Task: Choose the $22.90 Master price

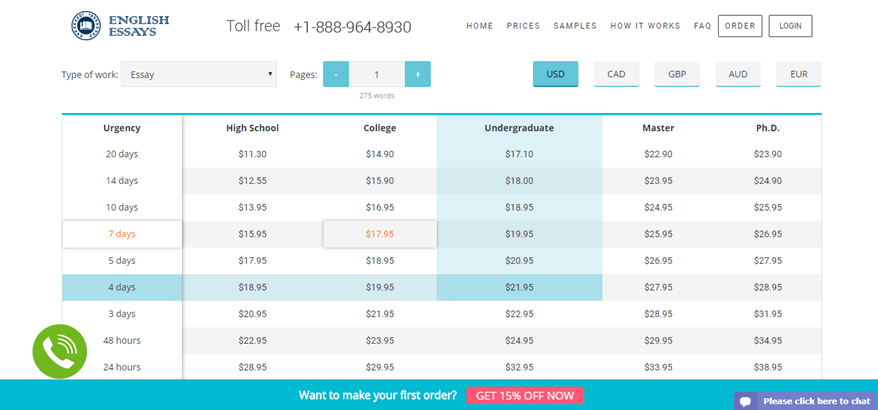Action: pos(658,154)
